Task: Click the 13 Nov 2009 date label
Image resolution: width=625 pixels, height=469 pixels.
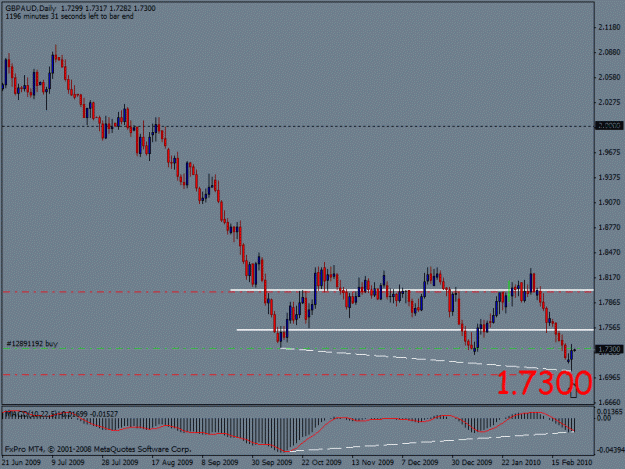Action: click(373, 462)
